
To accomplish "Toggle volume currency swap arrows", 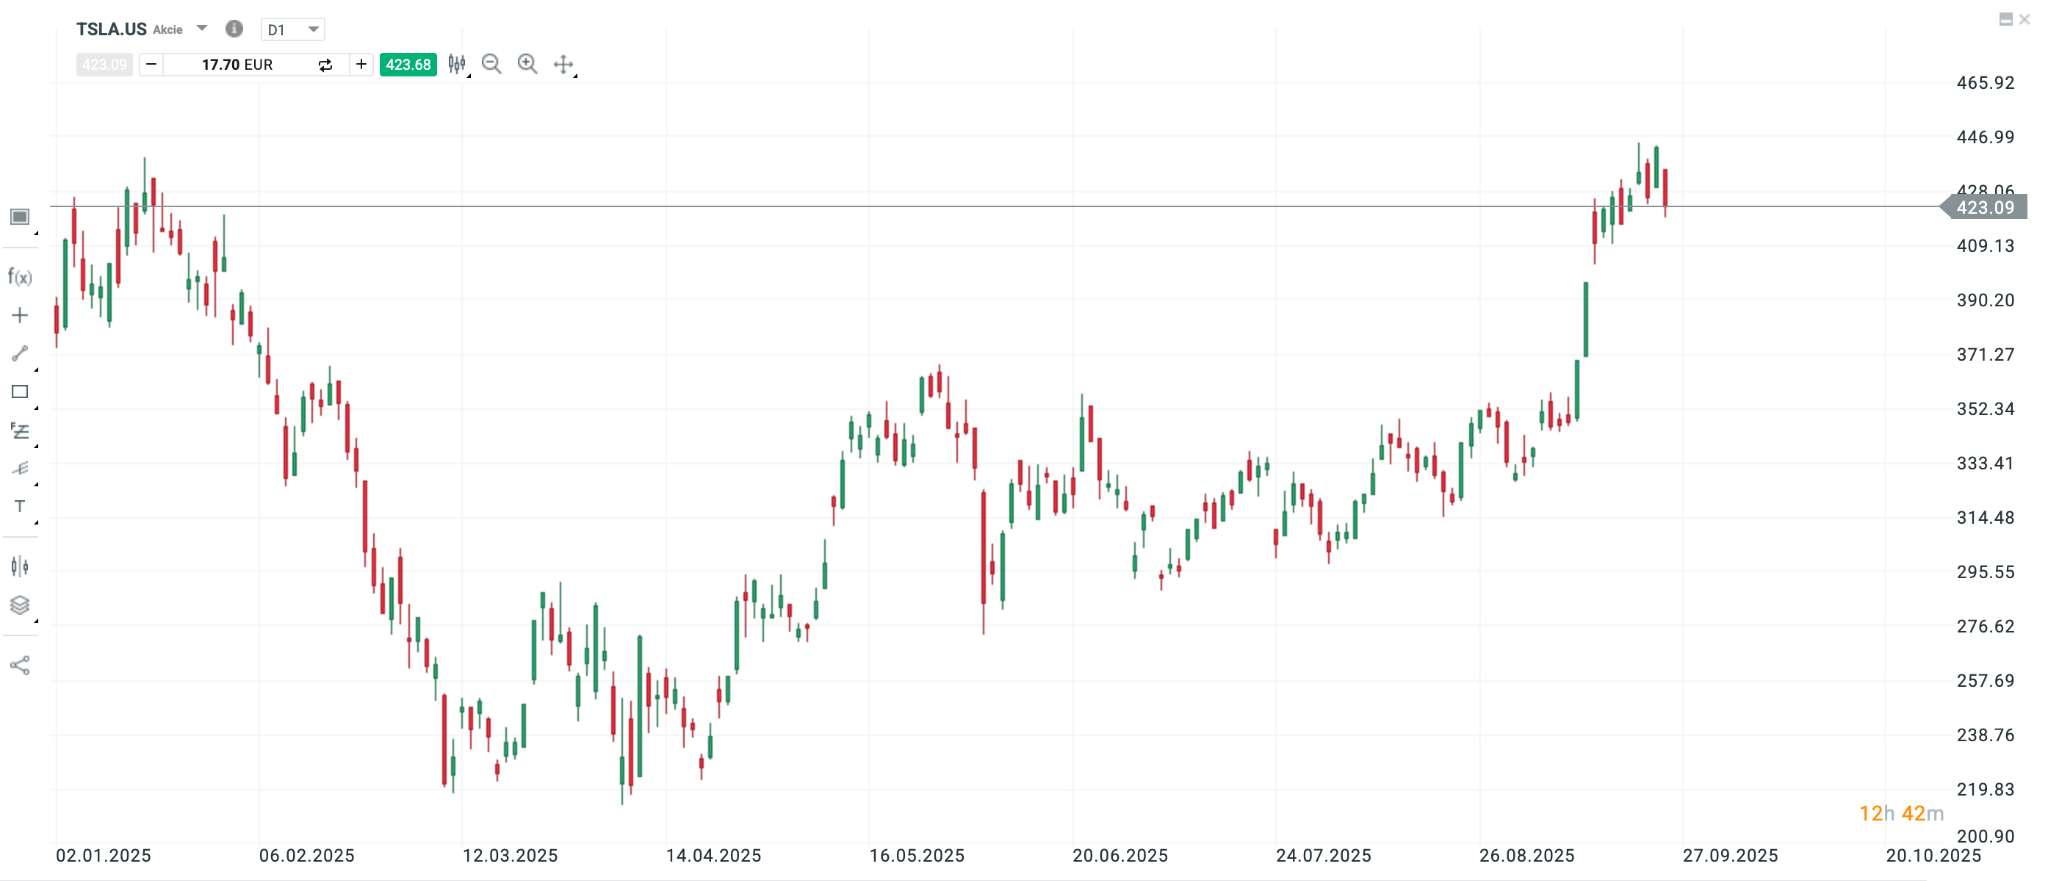I will 325,65.
